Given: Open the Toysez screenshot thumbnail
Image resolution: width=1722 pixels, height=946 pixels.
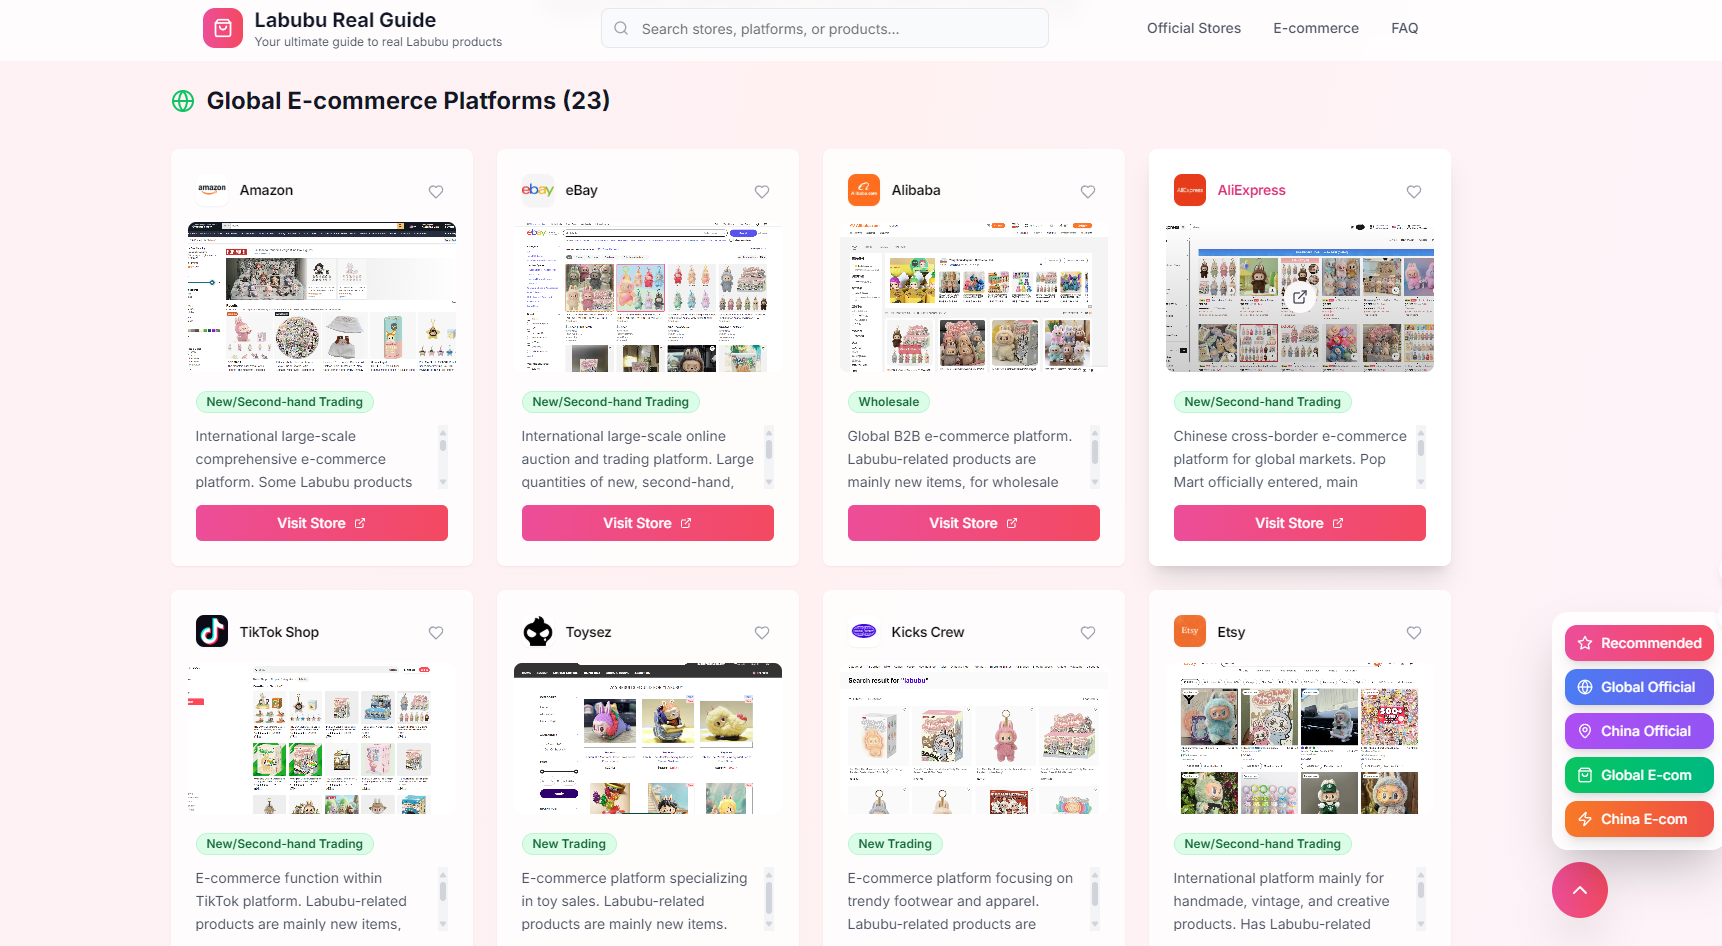Looking at the screenshot, I should 648,738.
